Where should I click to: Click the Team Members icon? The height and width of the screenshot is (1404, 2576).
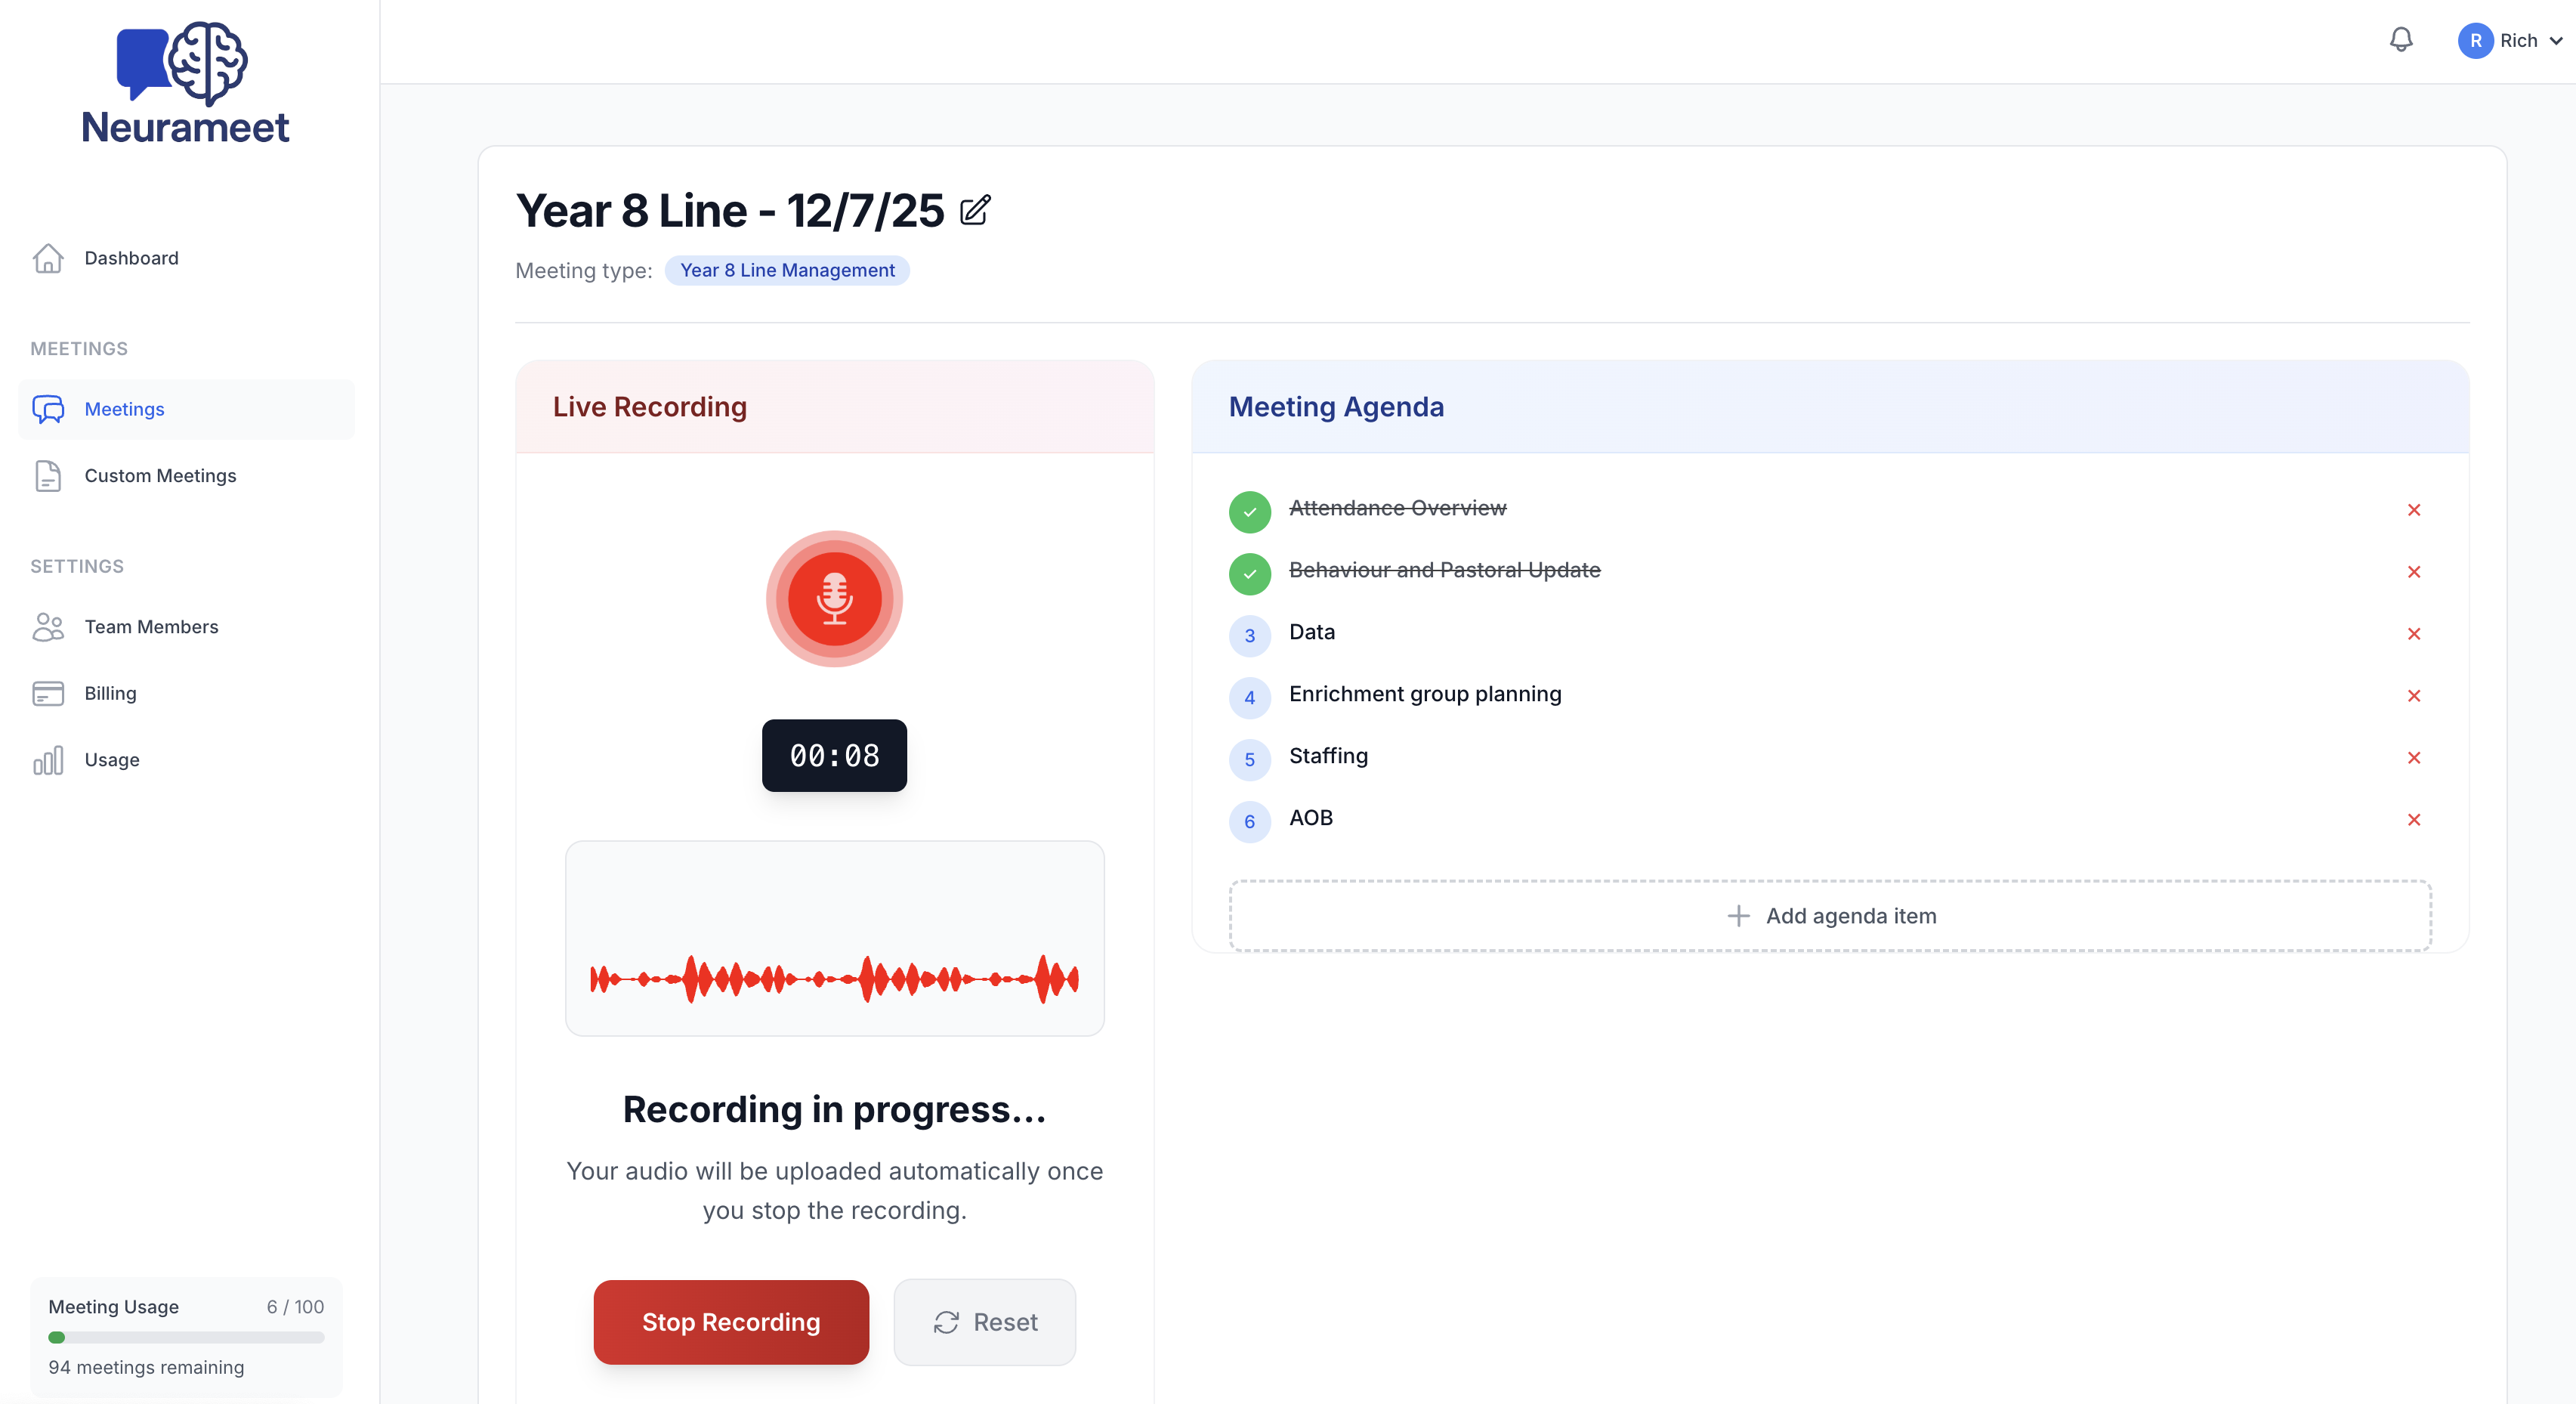coord(49,627)
